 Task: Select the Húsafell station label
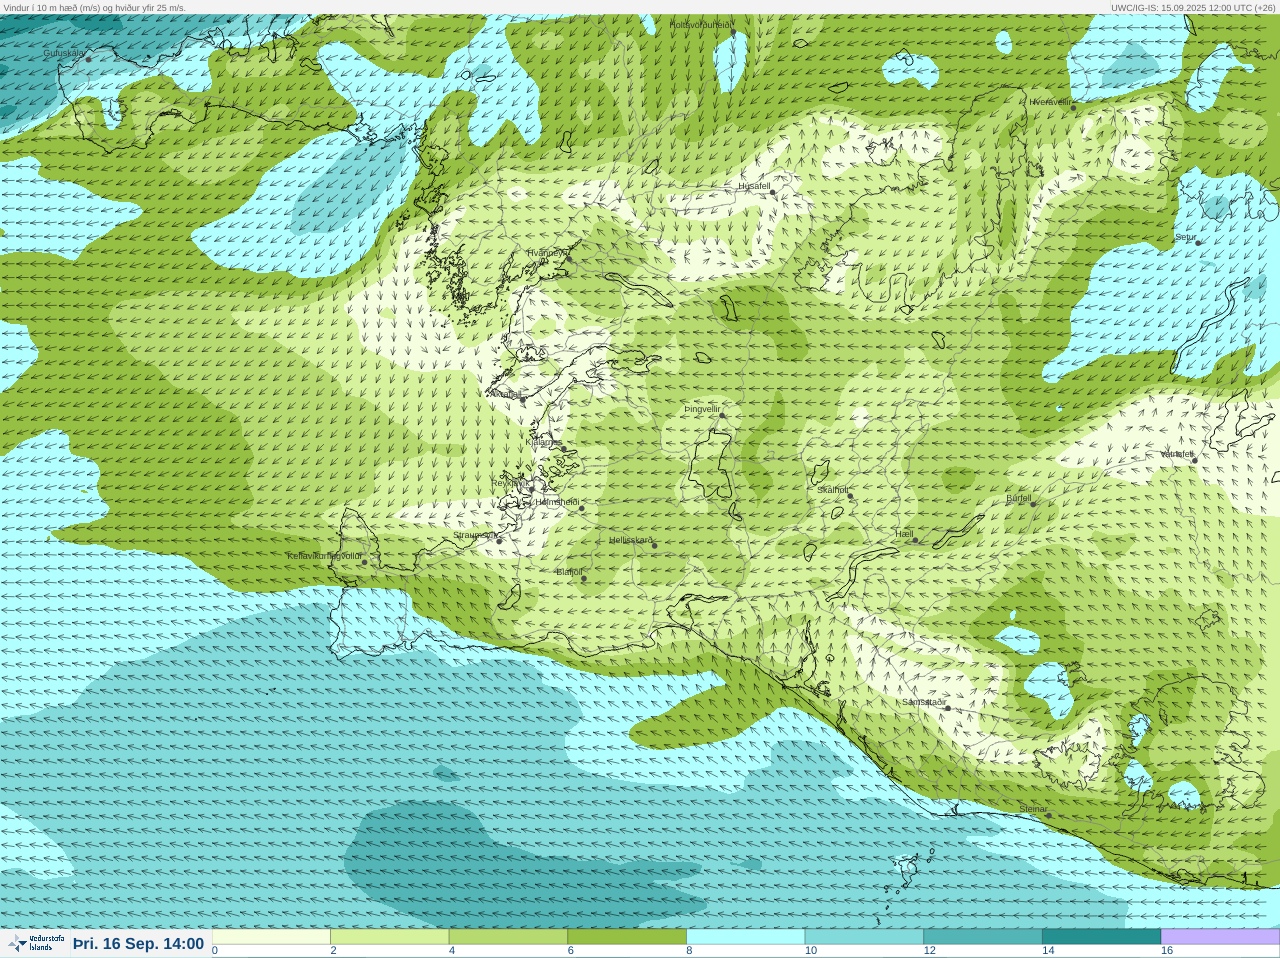(754, 186)
